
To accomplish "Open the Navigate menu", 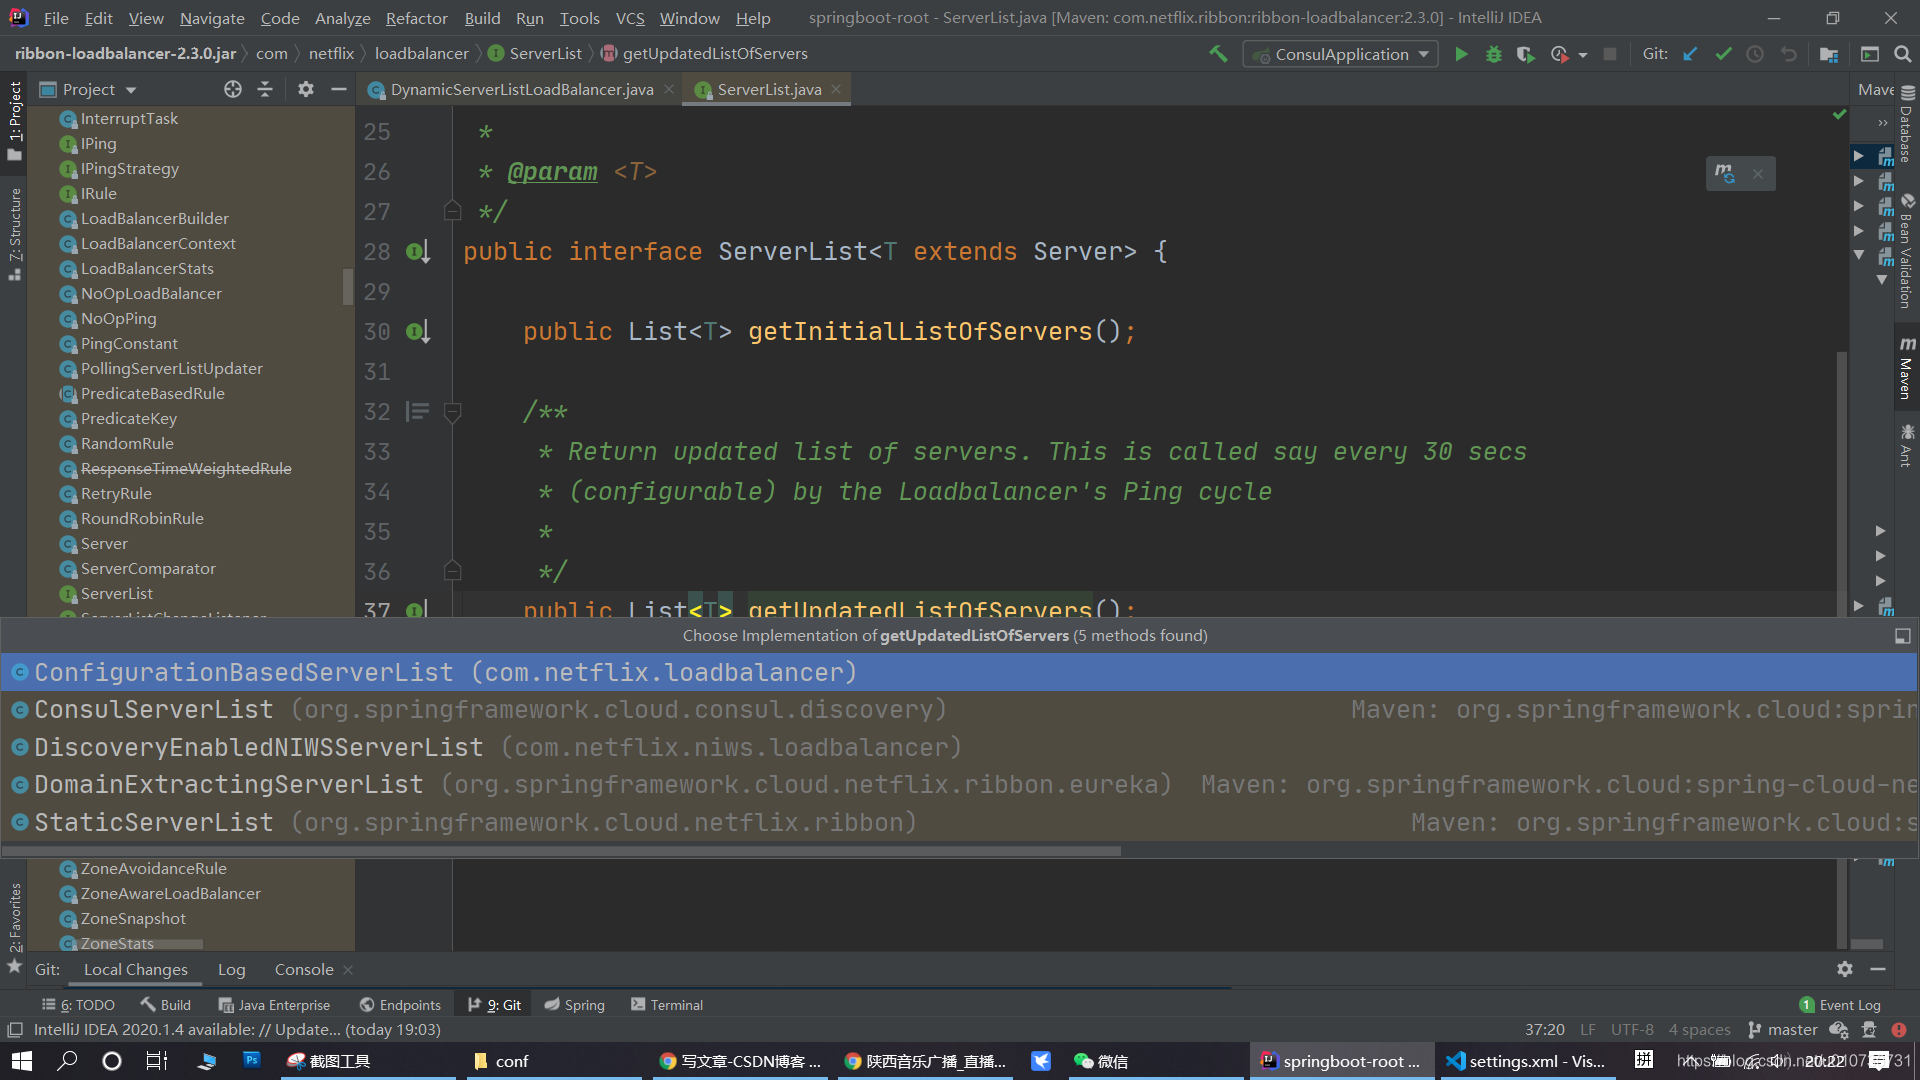I will click(x=212, y=18).
